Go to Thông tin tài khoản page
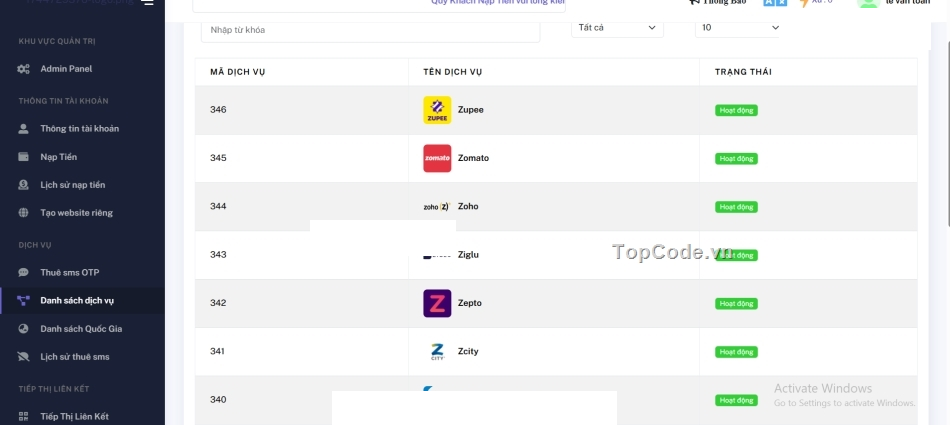950x425 pixels. (x=82, y=129)
